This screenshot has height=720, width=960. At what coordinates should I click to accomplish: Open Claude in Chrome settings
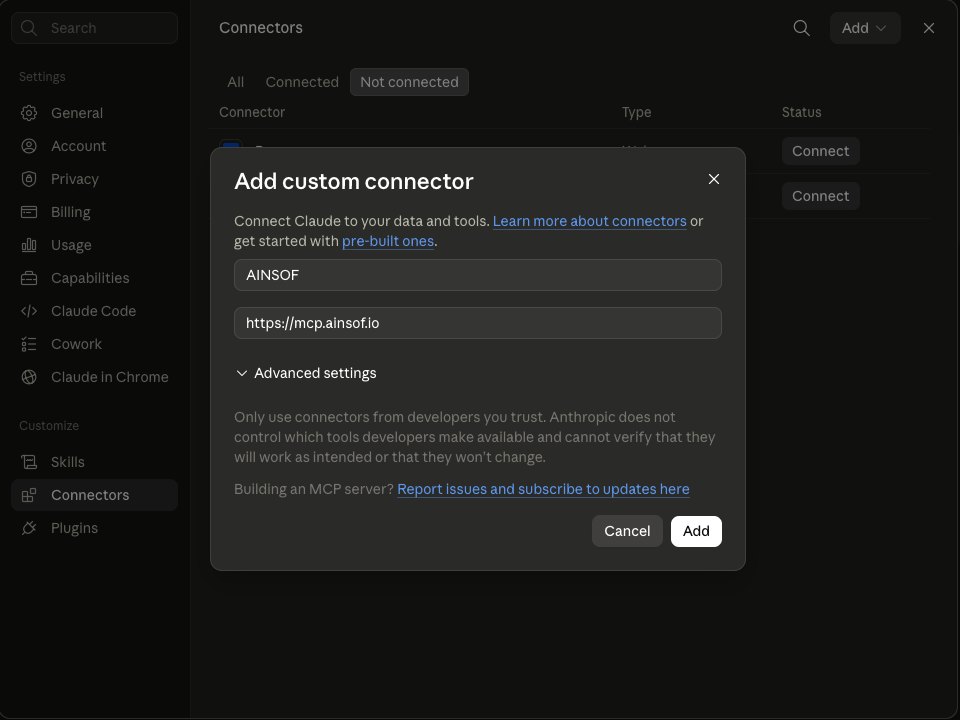coord(94,378)
